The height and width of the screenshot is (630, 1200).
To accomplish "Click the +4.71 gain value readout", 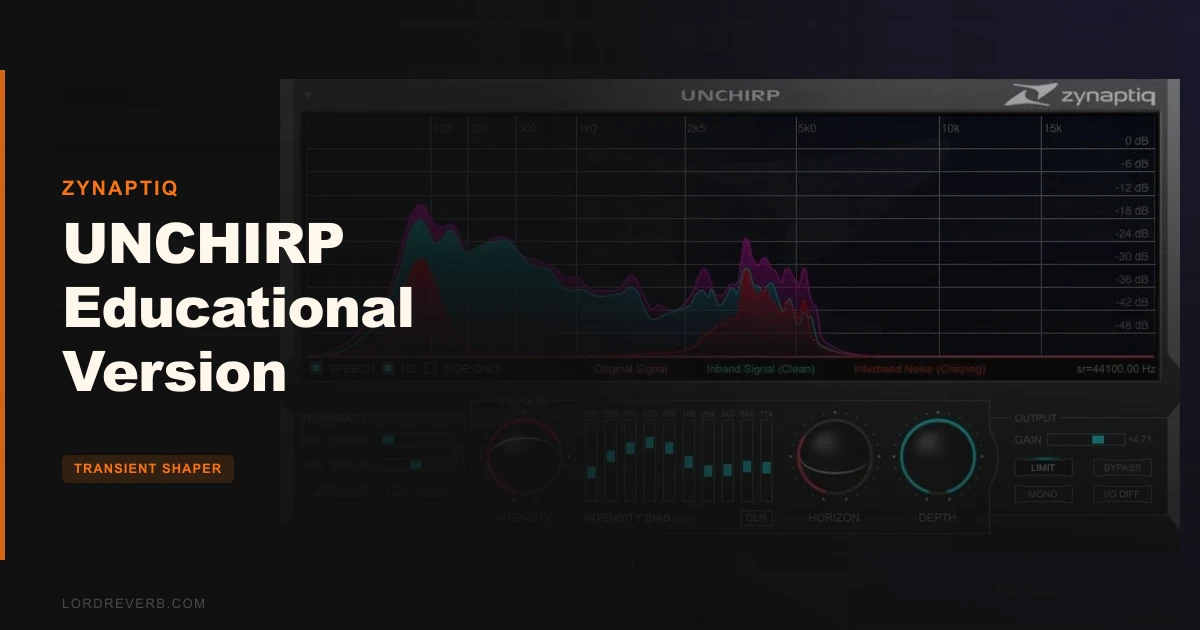I will click(x=1140, y=439).
